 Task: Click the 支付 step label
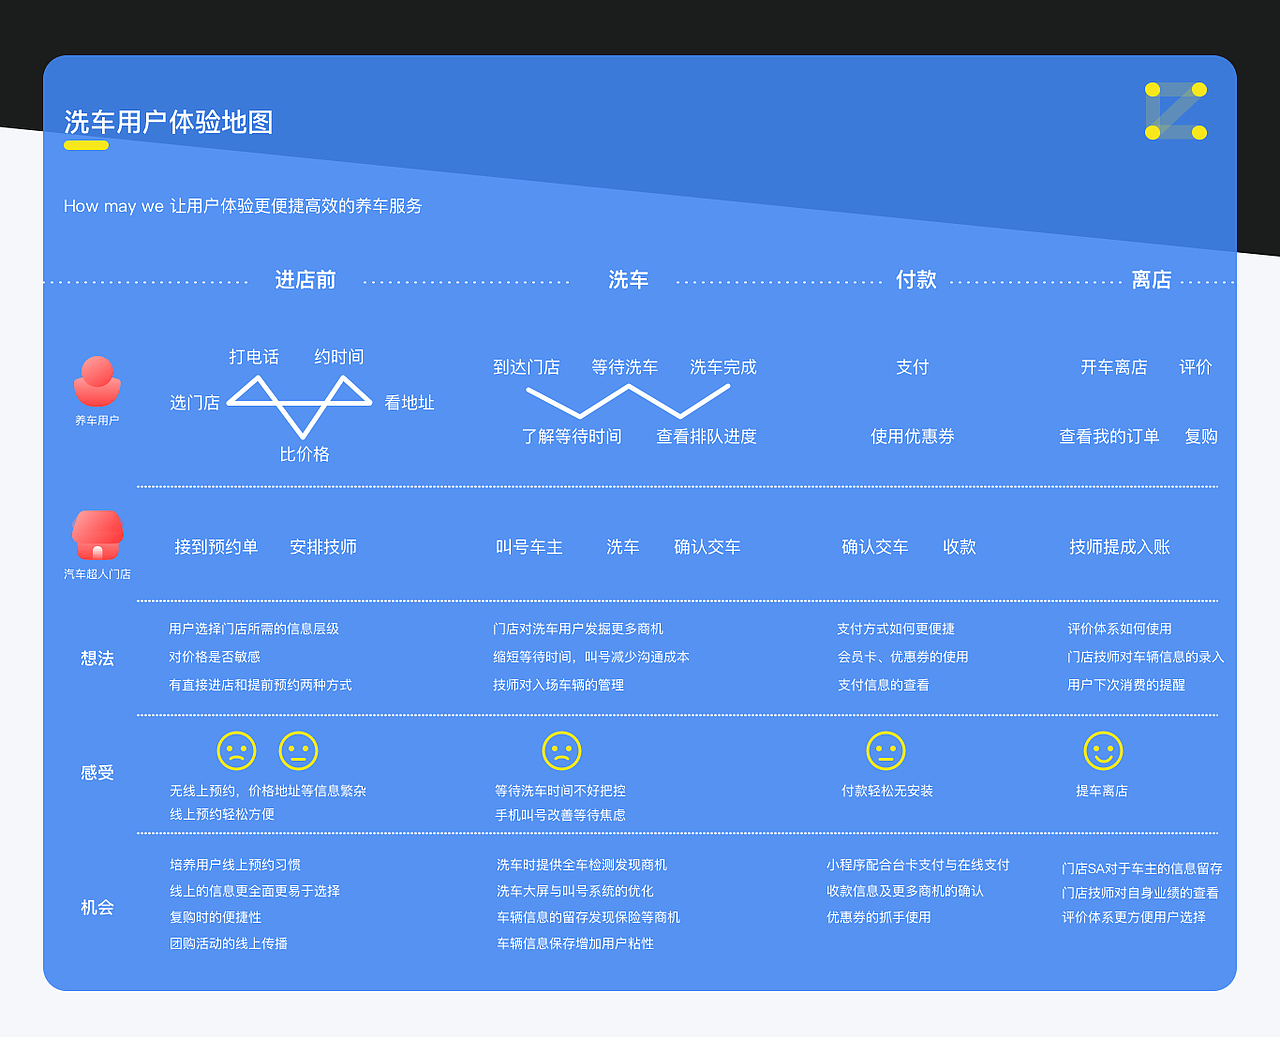pyautogui.click(x=913, y=367)
